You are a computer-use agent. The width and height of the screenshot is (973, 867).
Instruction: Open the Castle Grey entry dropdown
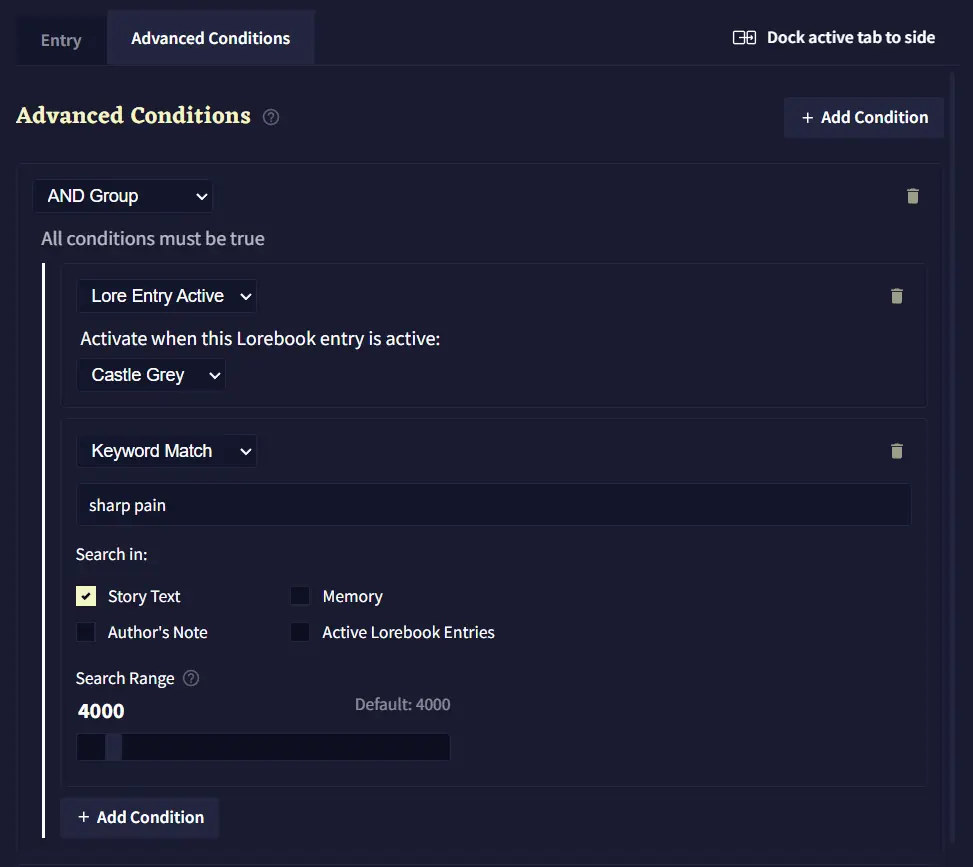pyautogui.click(x=151, y=375)
